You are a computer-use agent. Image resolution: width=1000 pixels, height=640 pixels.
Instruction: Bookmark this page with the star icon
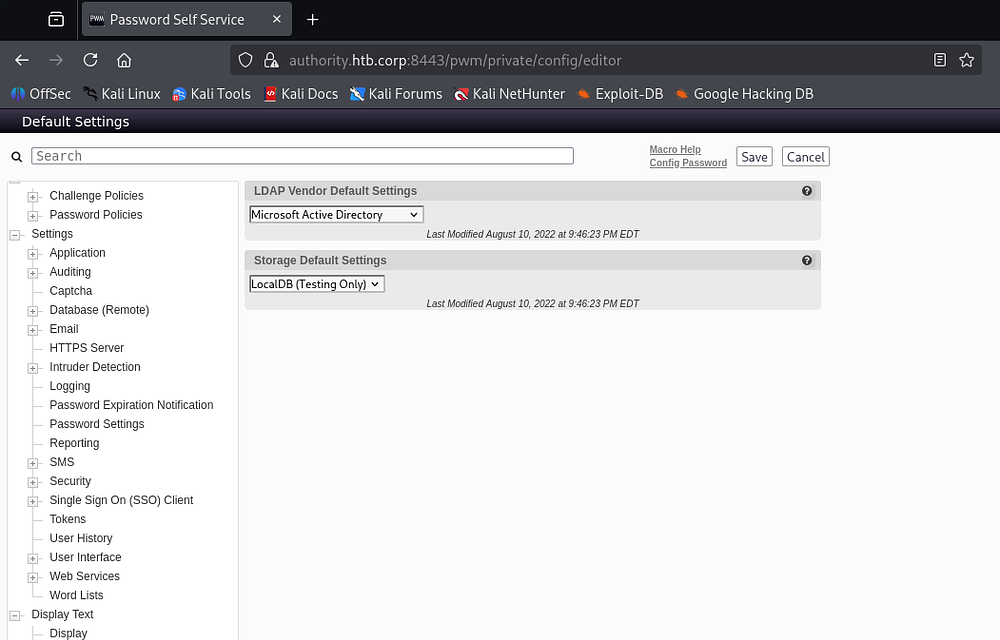point(966,60)
